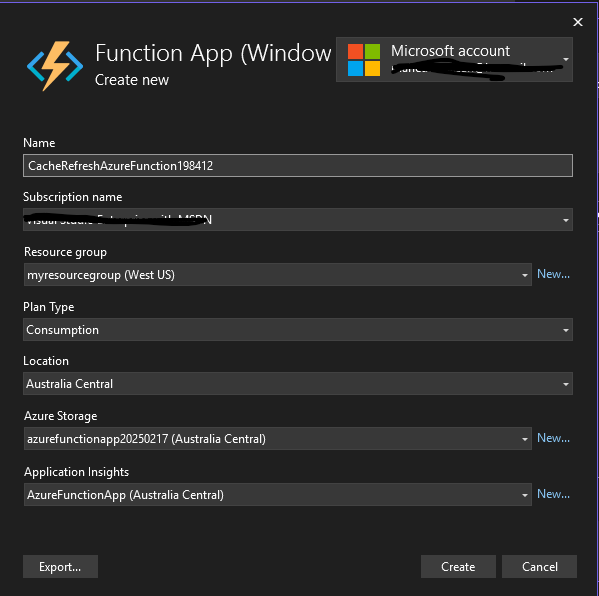Click the azurefunctionapp20250217 storage combo box

(x=278, y=439)
